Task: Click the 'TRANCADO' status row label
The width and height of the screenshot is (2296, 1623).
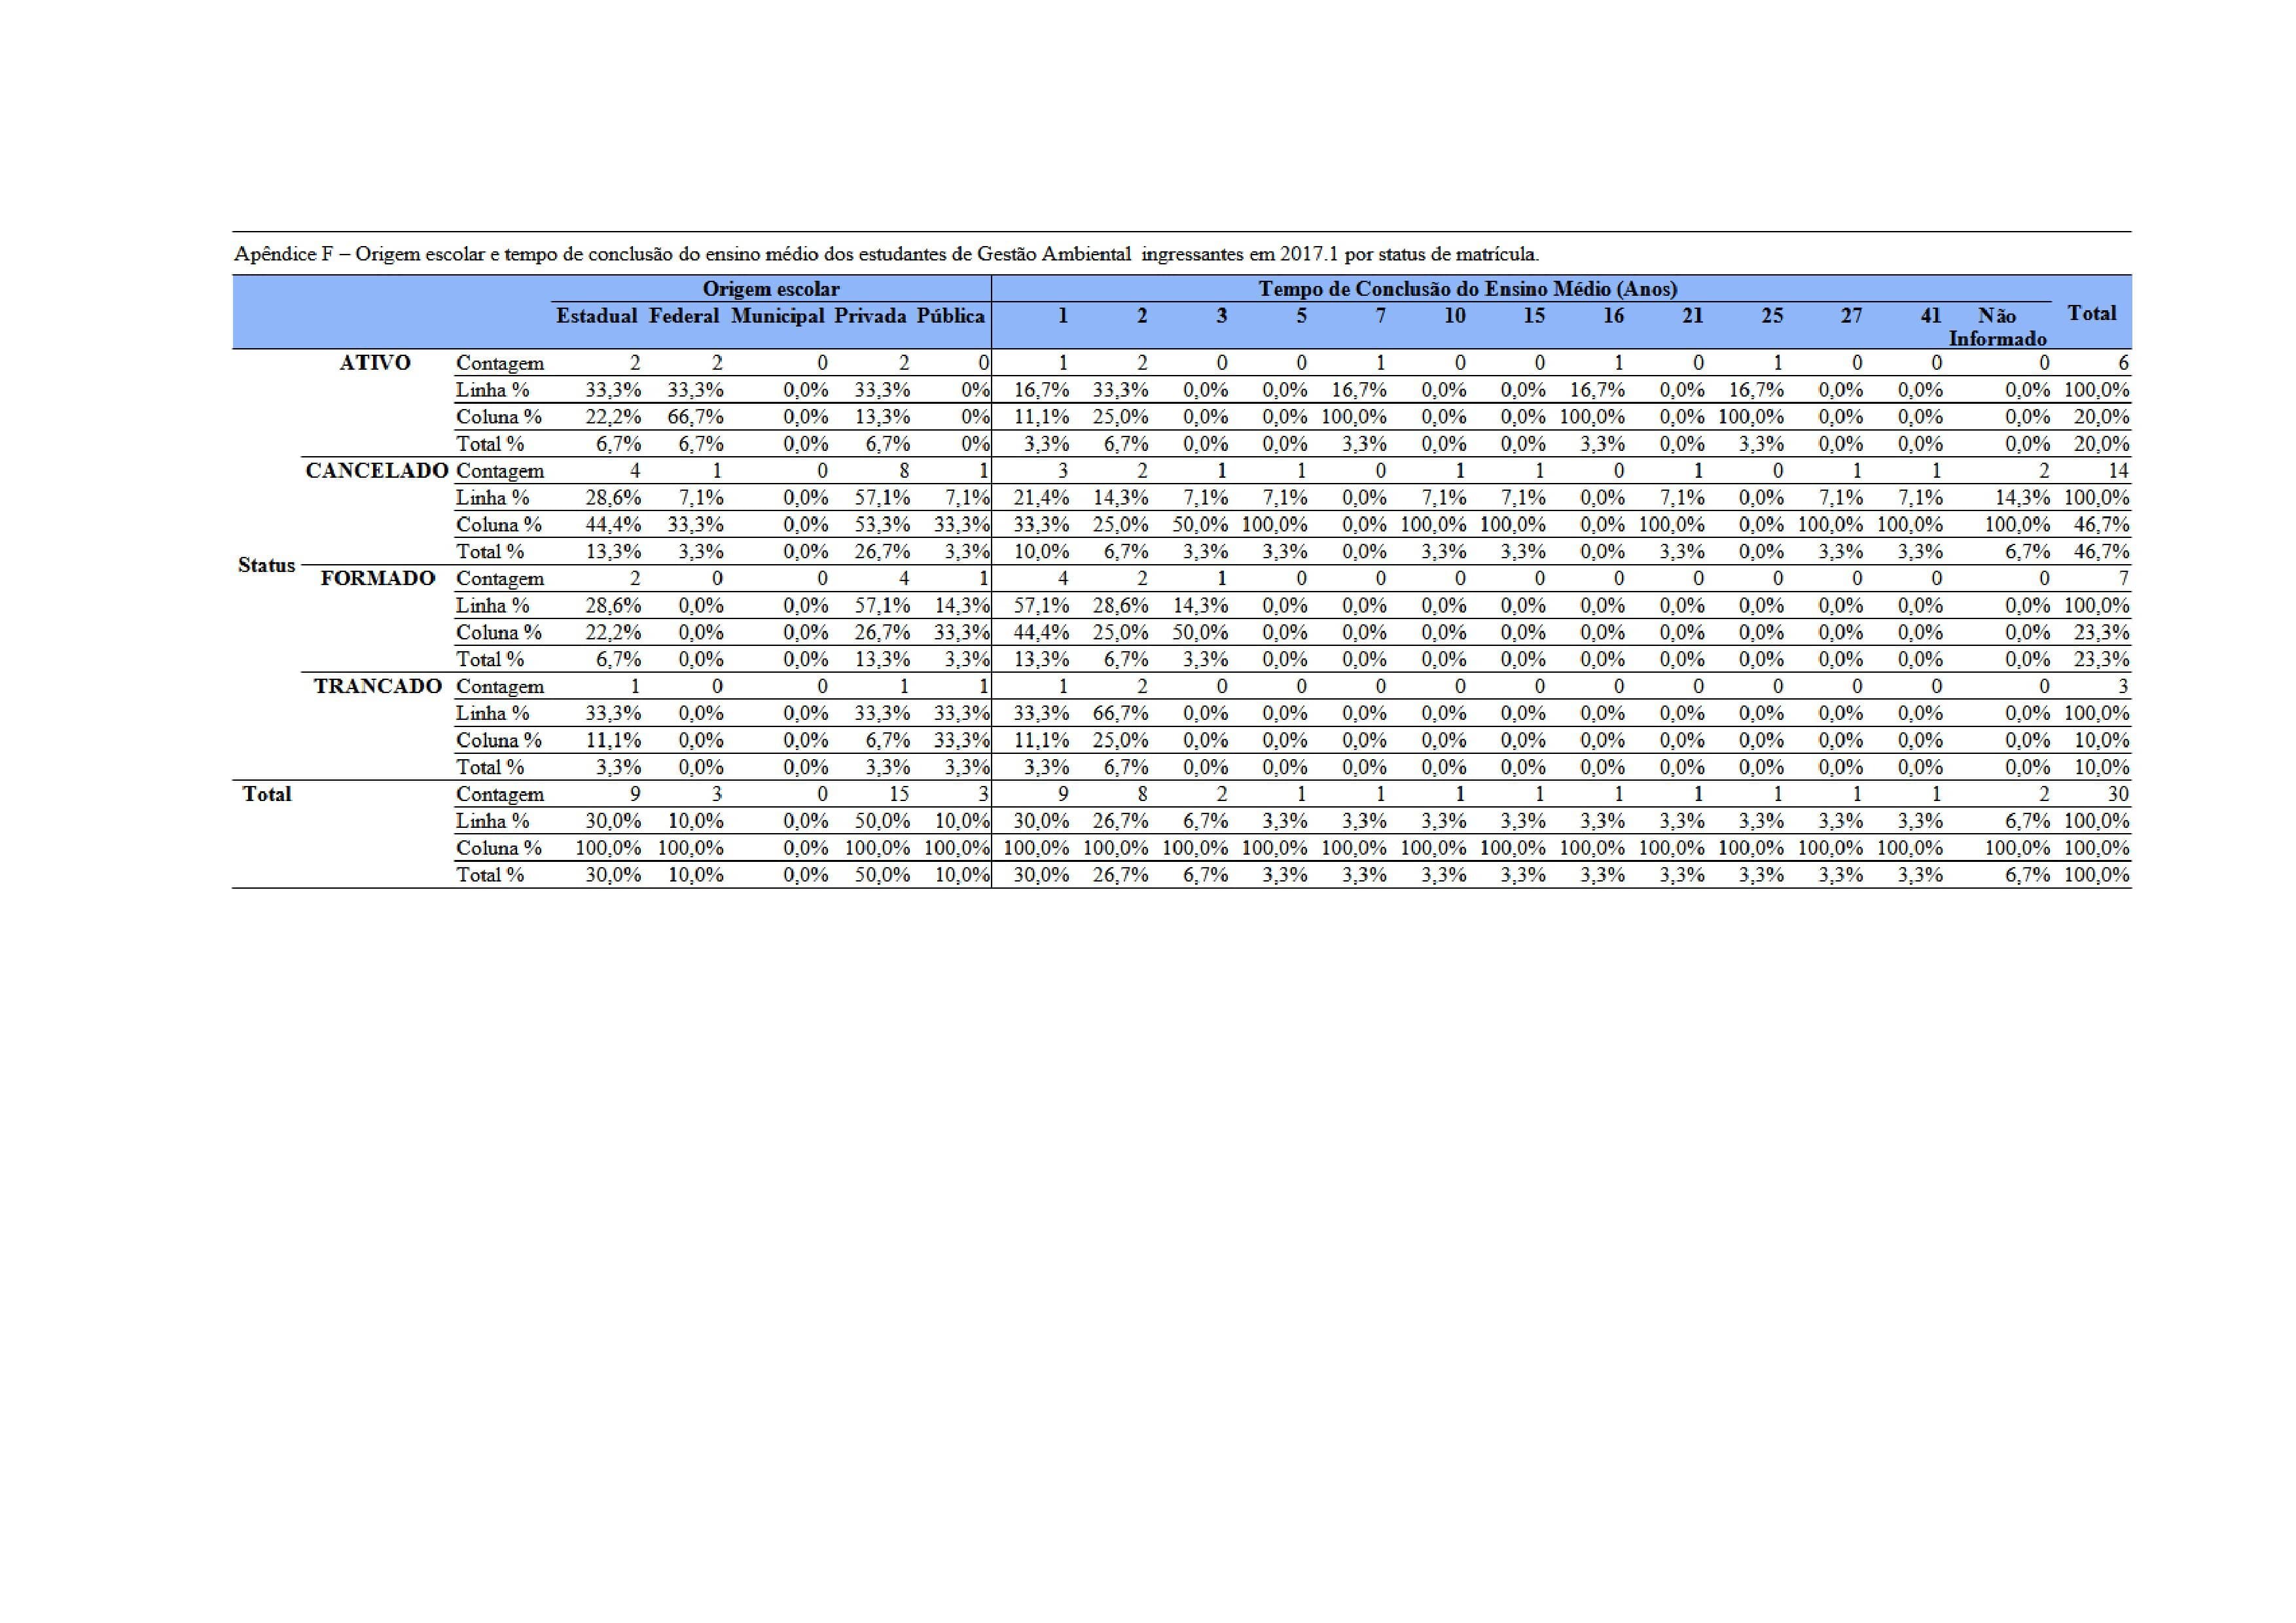Action: (x=377, y=687)
